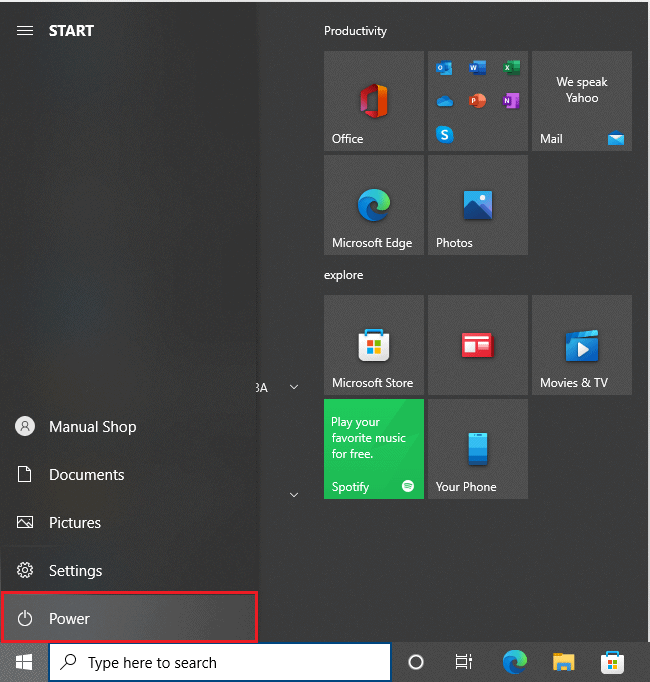Open the Documents folder shortcut

[86, 475]
